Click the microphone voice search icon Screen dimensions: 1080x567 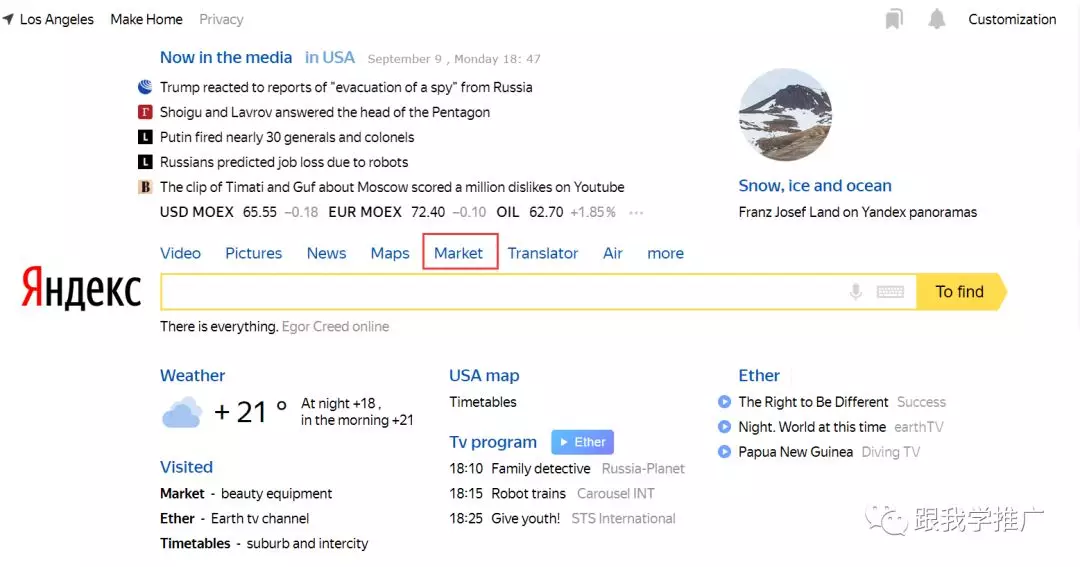(x=856, y=292)
